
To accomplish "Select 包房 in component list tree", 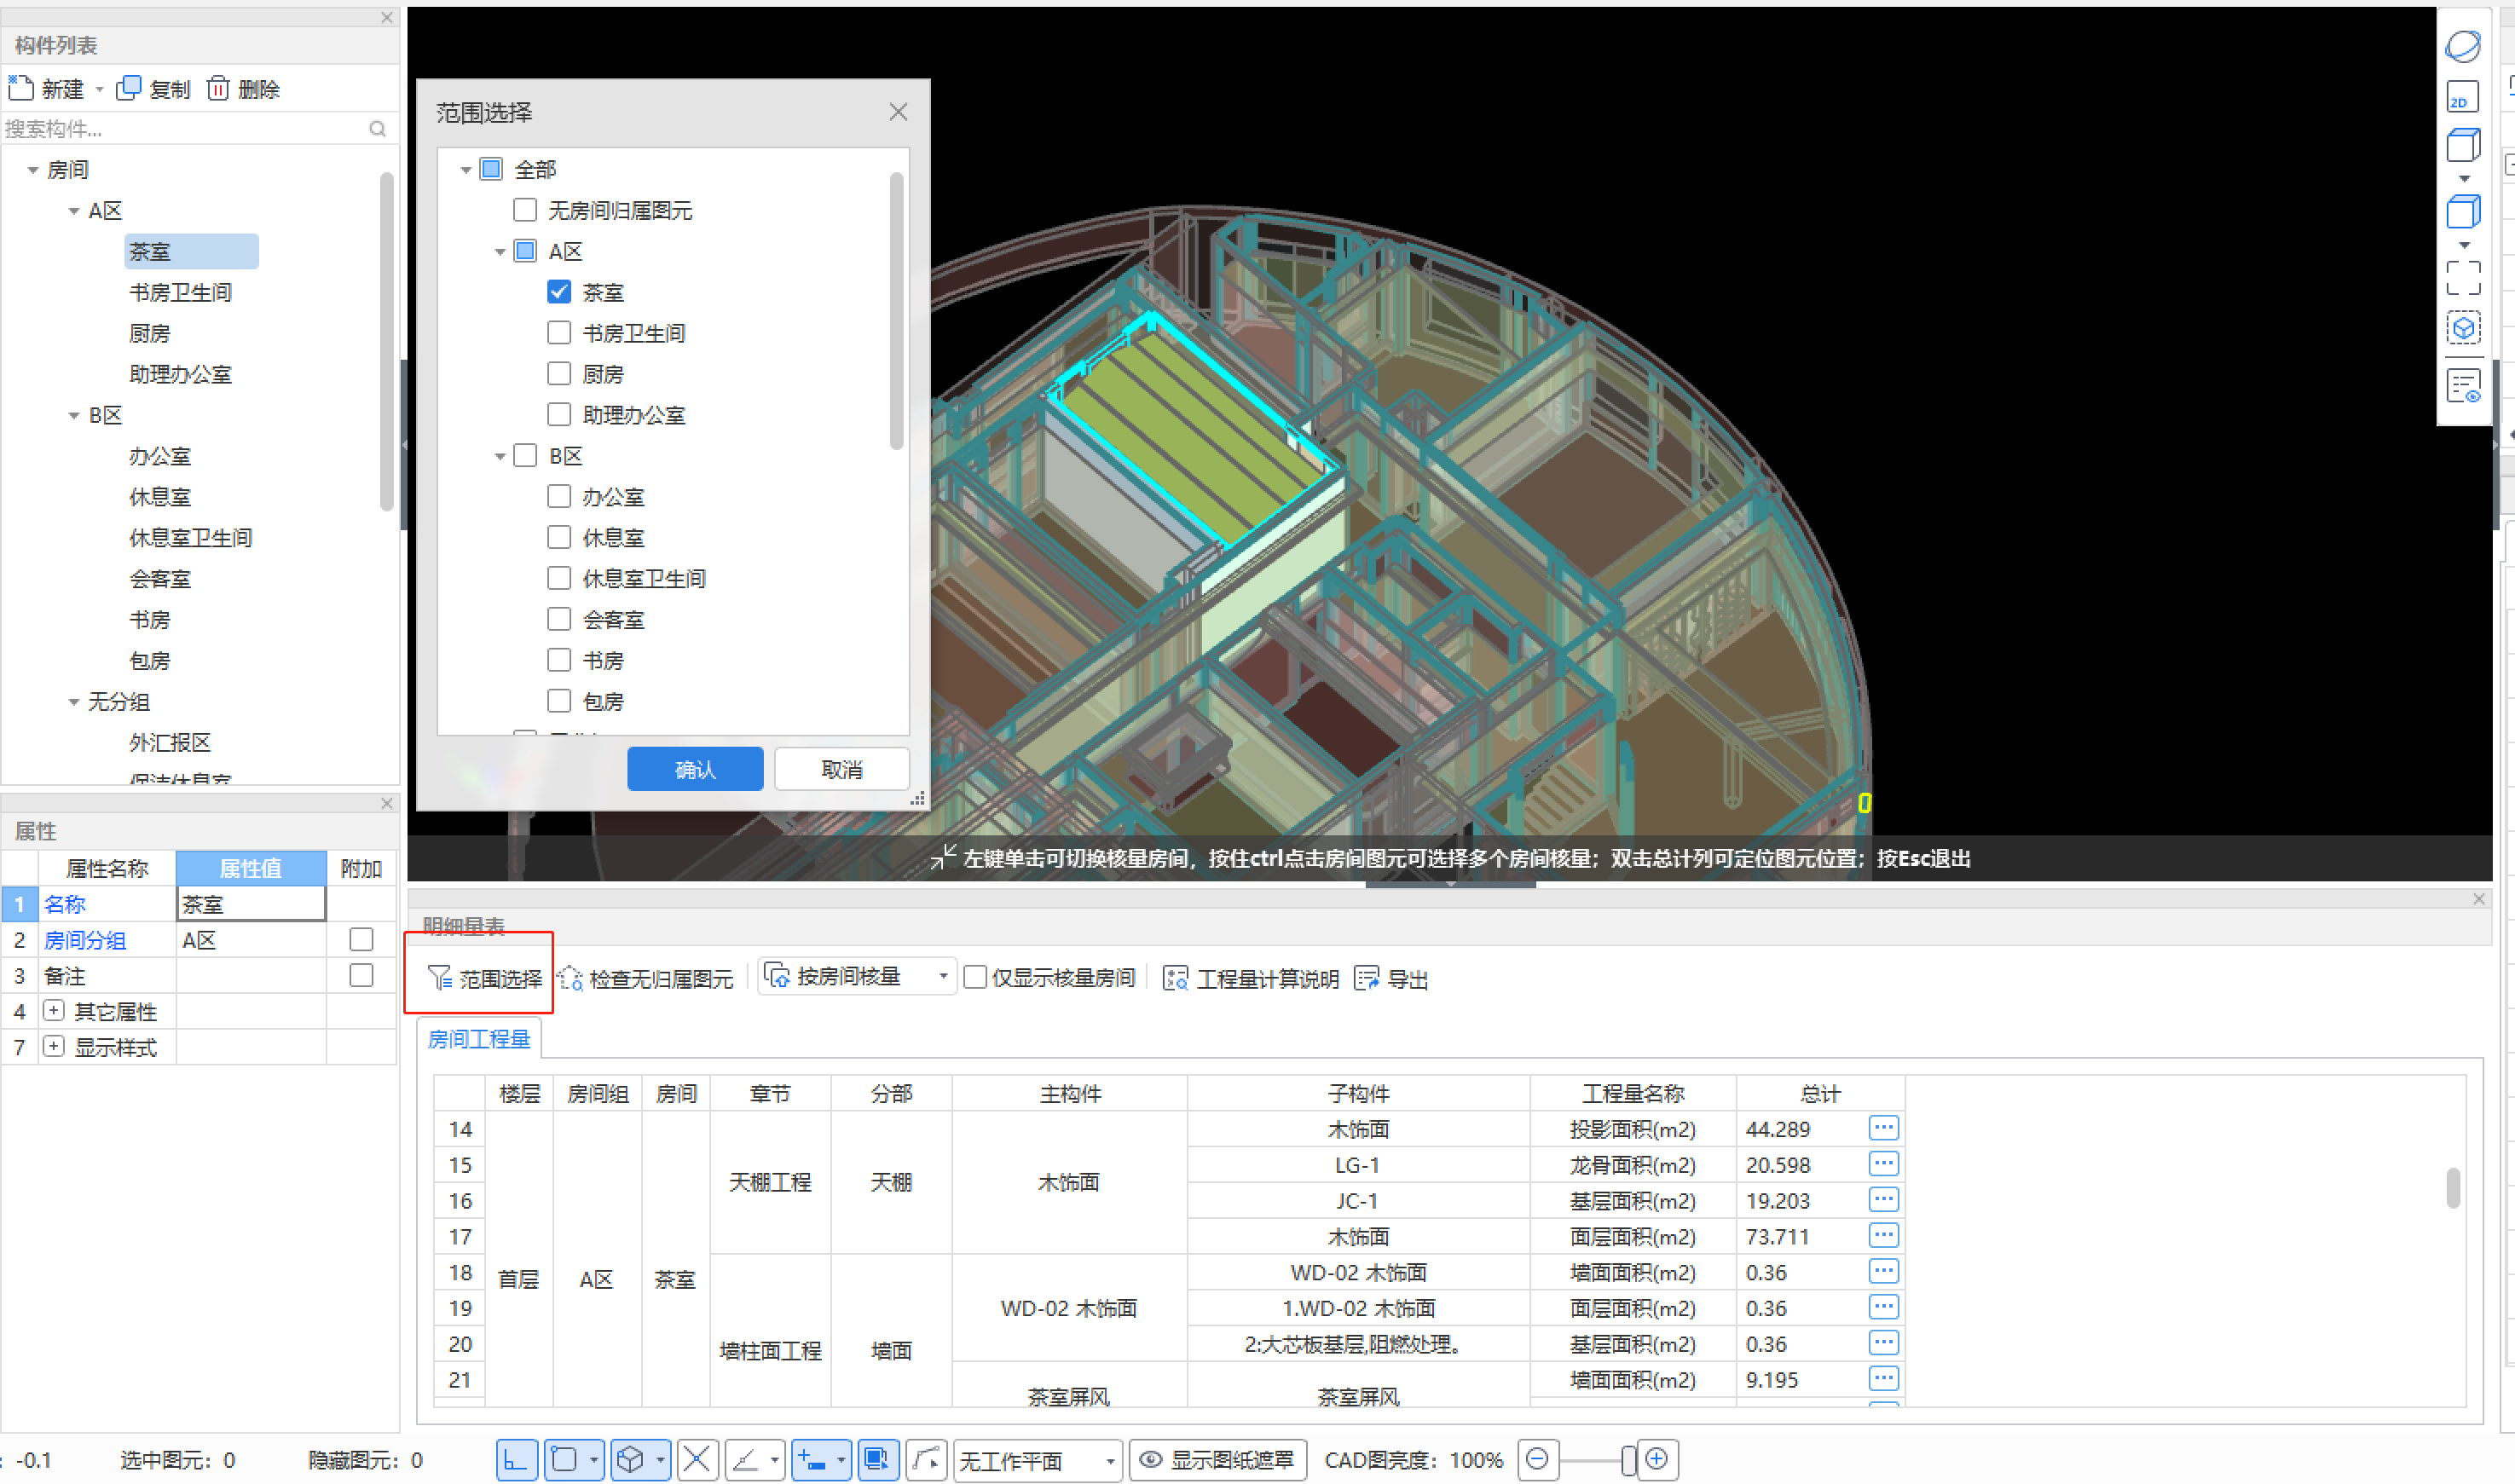I will pyautogui.click(x=150, y=661).
